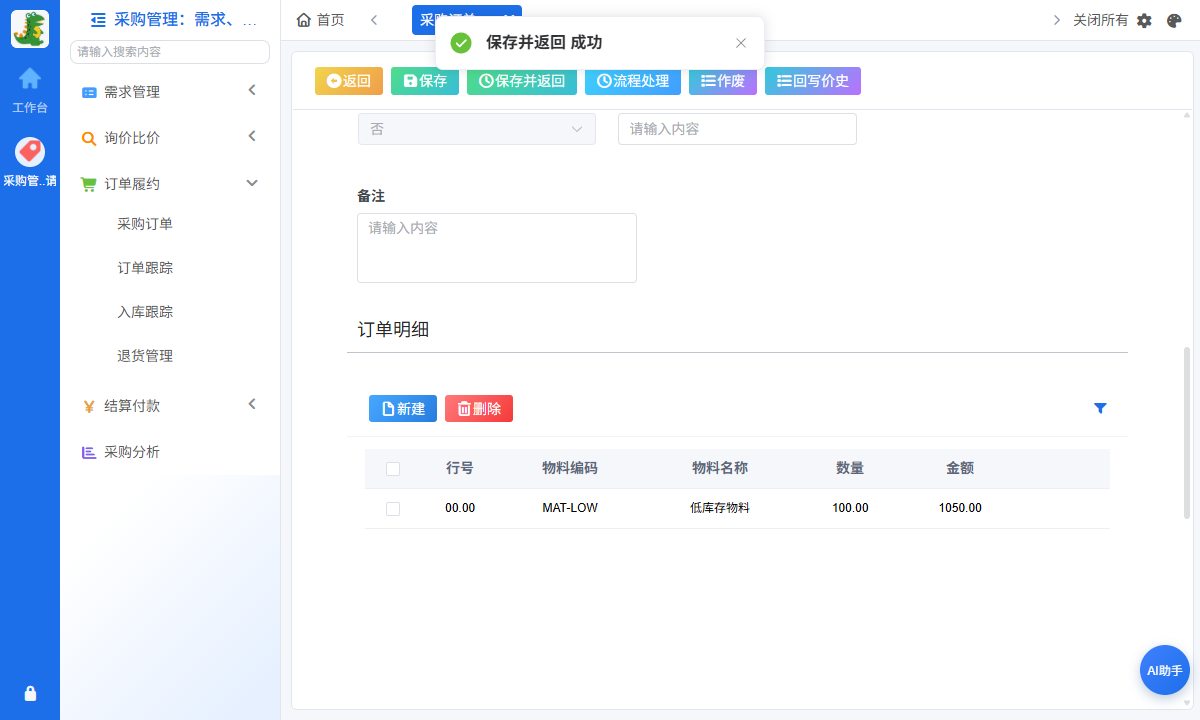The width and height of the screenshot is (1200, 720).
Task: Click the lock icon at the bottom left
Action: point(30,693)
